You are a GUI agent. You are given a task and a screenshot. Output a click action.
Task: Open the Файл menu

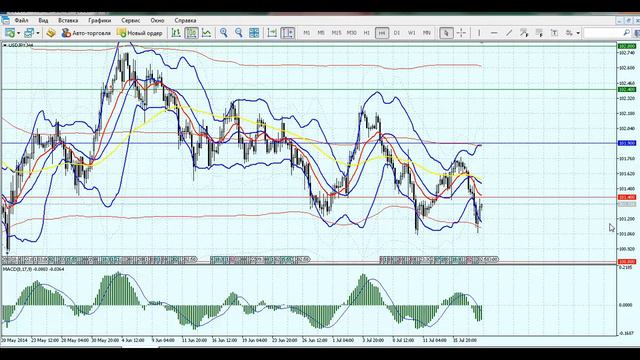pos(21,20)
